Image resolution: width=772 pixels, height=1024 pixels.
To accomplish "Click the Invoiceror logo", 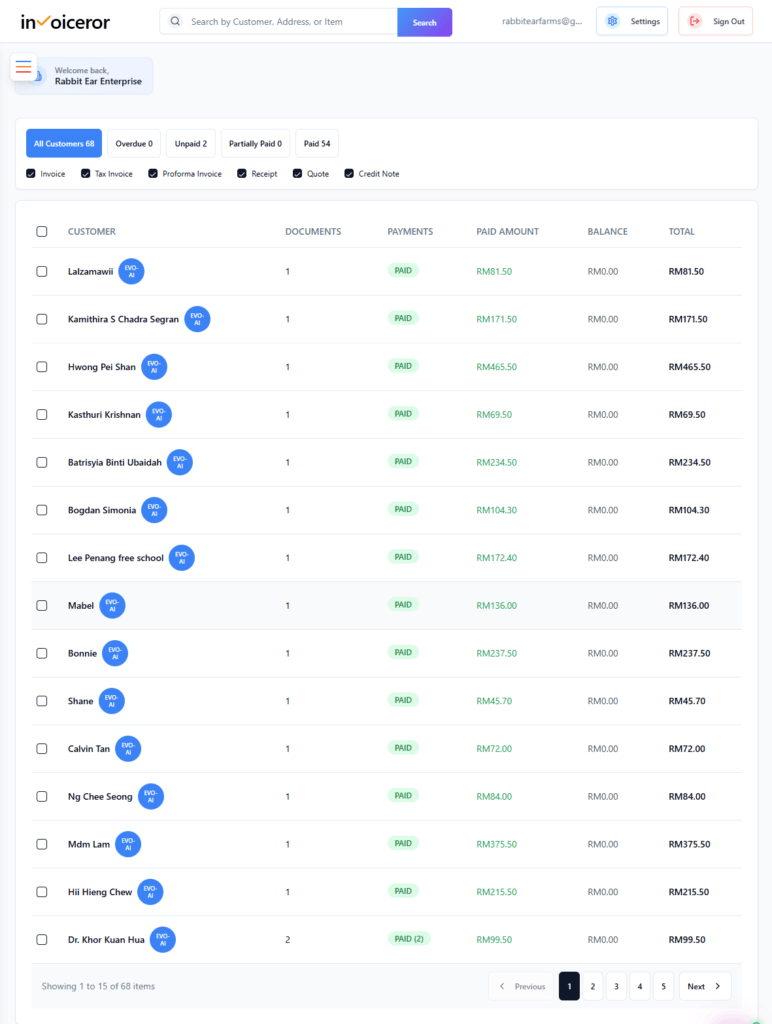I will click(x=65, y=21).
